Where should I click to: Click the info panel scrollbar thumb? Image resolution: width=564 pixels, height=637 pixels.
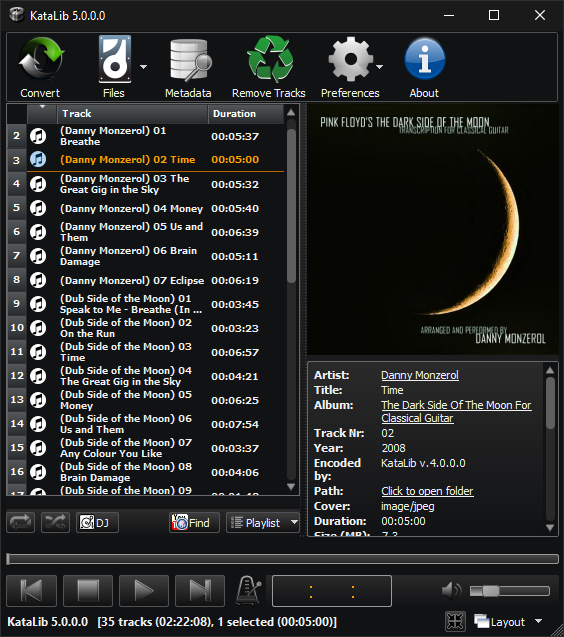(550, 403)
